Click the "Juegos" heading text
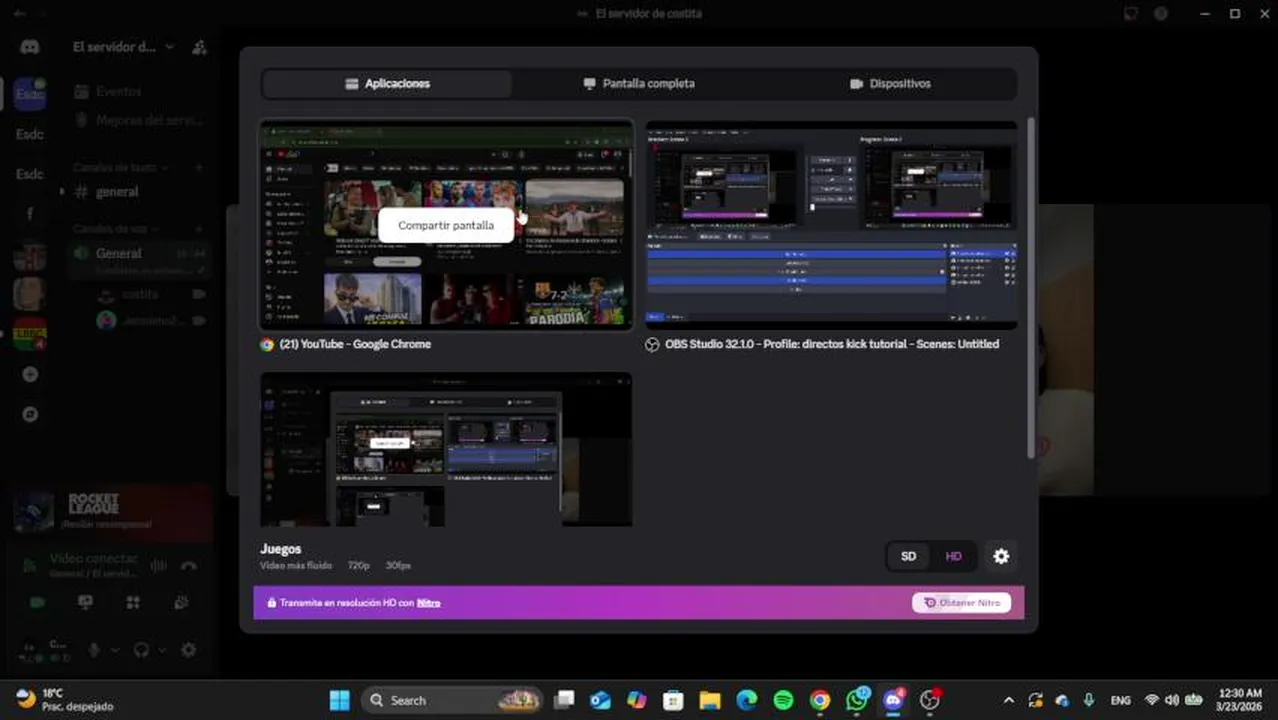This screenshot has height=720, width=1278. [280, 549]
